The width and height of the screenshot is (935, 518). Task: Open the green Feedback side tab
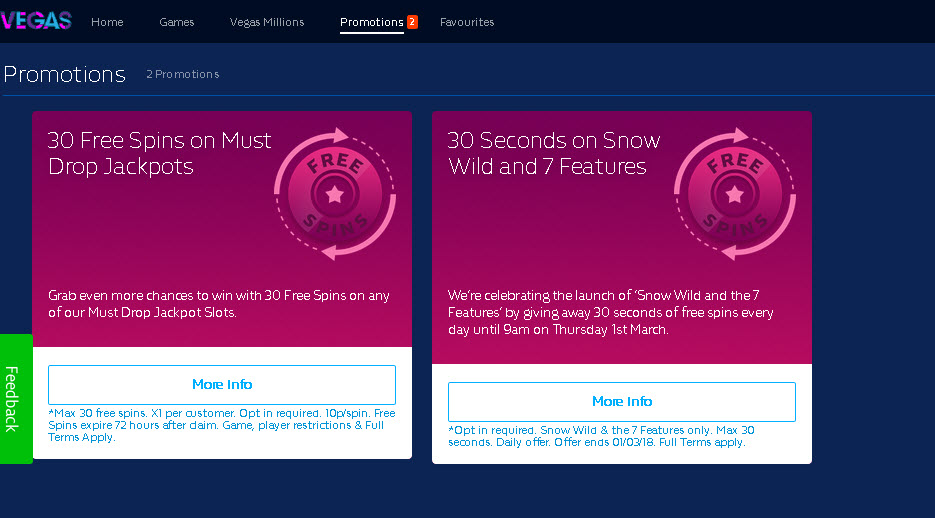16,399
